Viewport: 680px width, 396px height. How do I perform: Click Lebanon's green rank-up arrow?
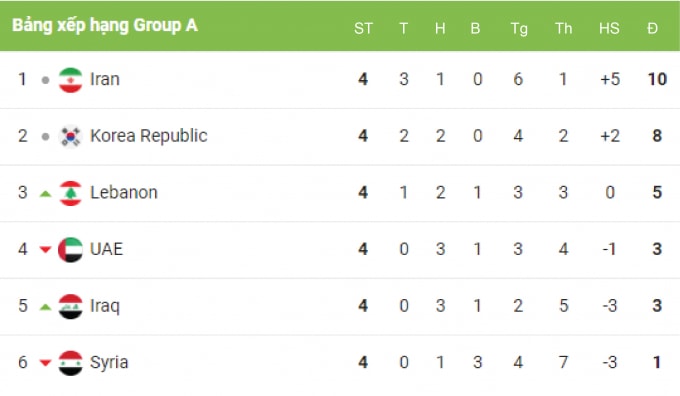click(x=46, y=194)
